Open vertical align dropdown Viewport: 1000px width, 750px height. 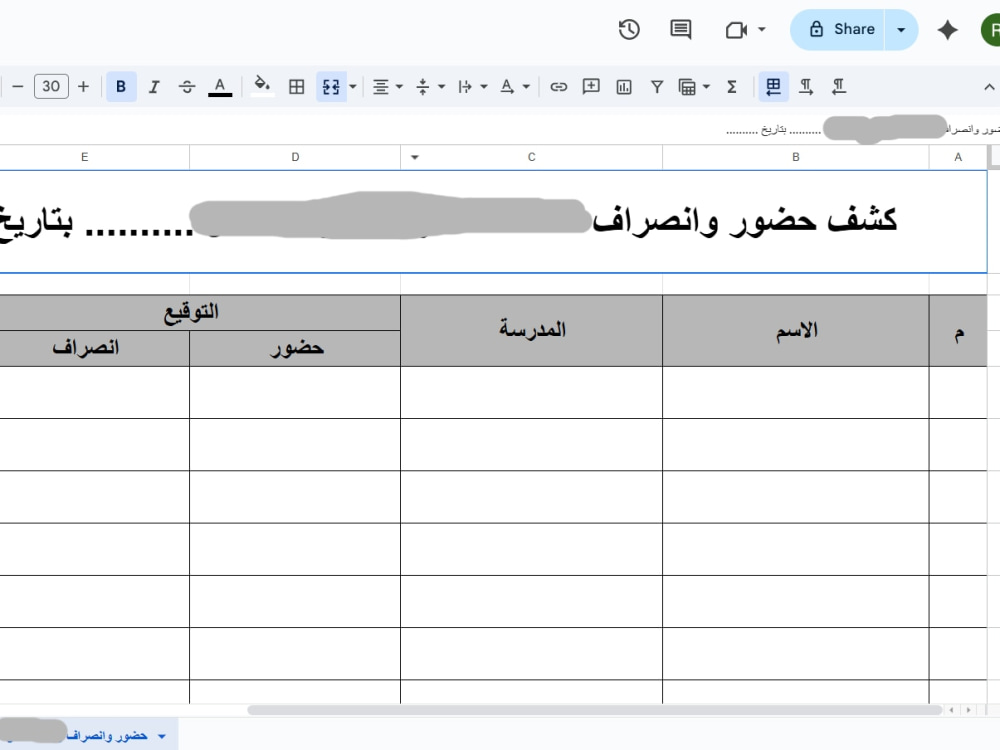coord(429,86)
